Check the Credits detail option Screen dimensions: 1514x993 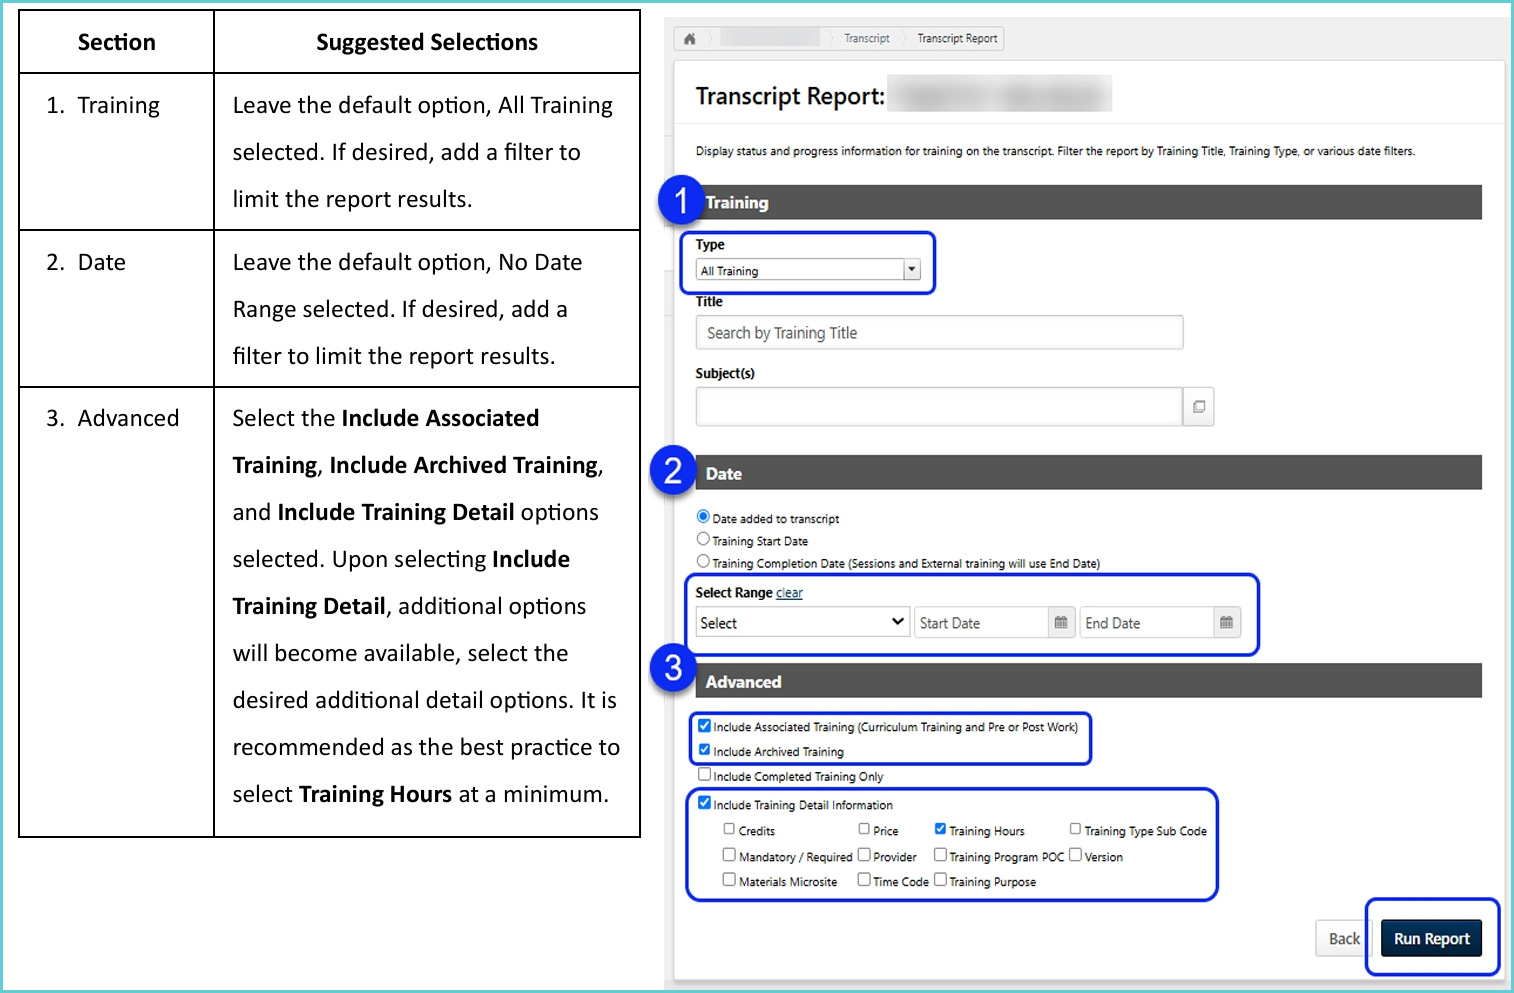point(729,829)
